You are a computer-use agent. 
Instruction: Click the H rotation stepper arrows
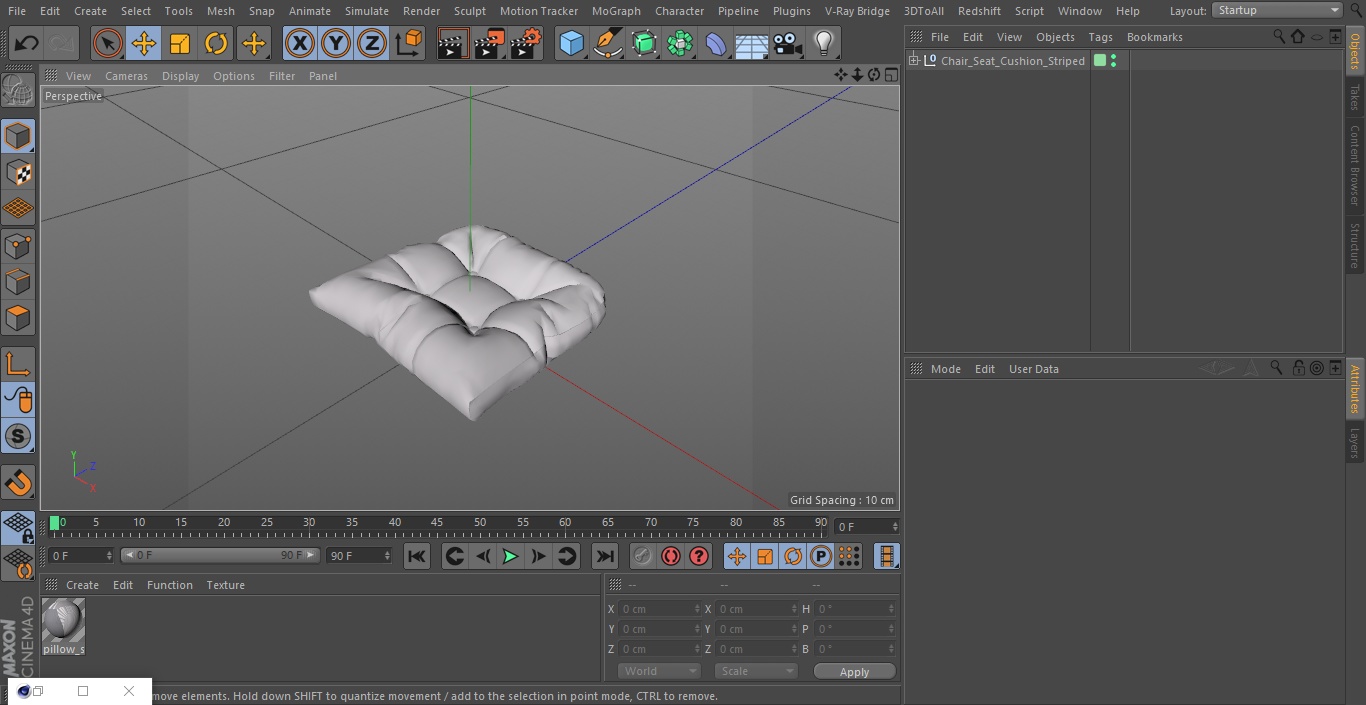(x=891, y=609)
